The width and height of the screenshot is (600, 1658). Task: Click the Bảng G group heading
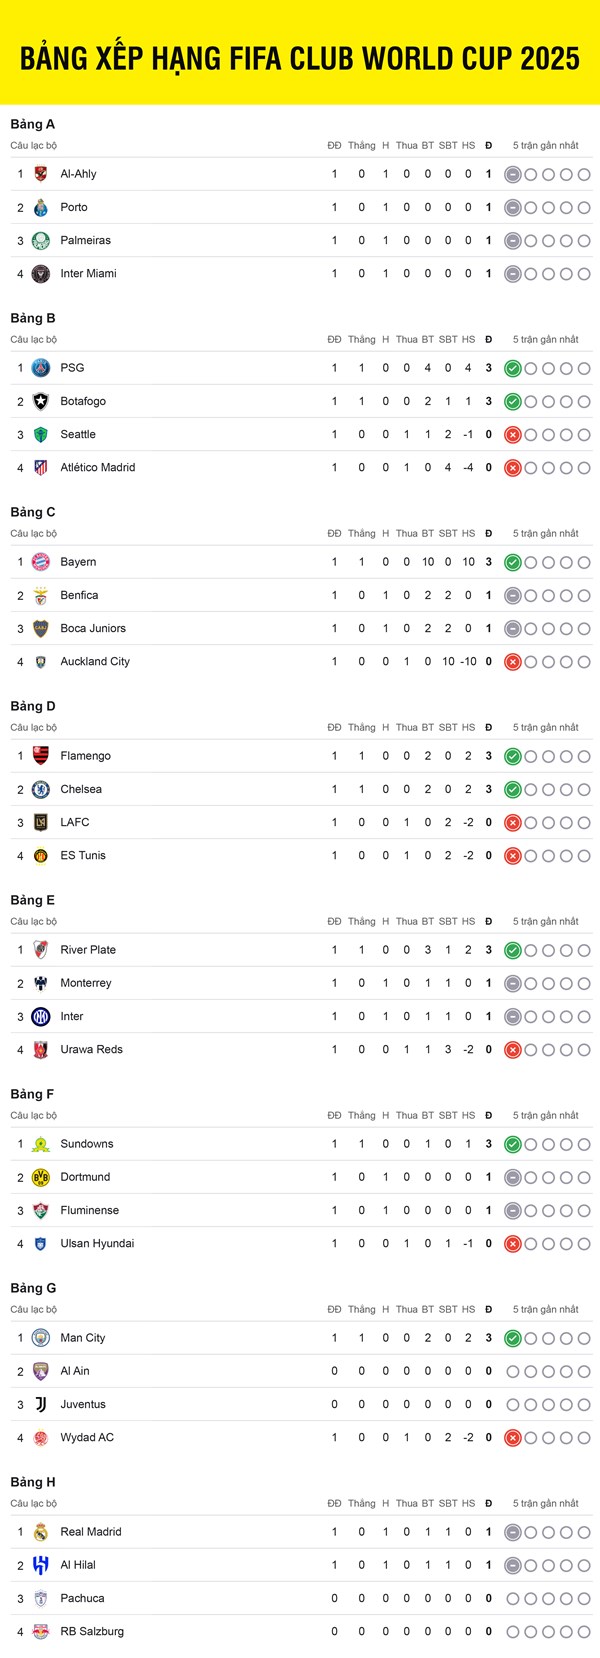click(33, 1288)
